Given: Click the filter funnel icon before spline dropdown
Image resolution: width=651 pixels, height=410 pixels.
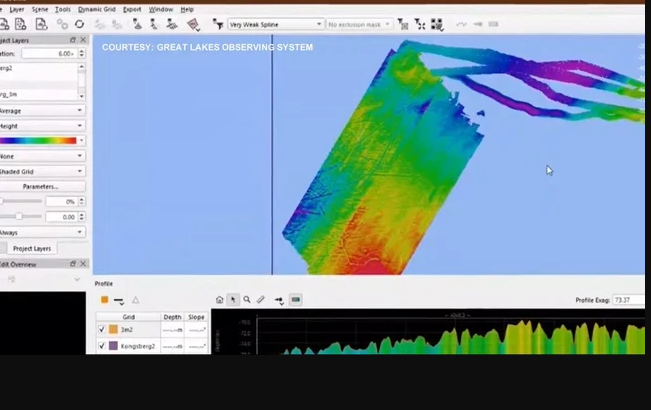Looking at the screenshot, I should (x=218, y=24).
